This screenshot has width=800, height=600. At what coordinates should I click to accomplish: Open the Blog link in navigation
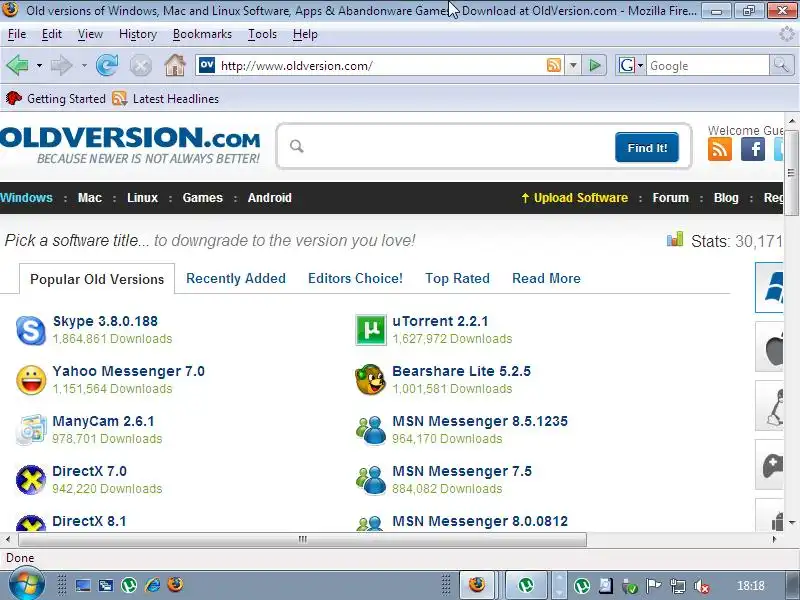point(726,198)
